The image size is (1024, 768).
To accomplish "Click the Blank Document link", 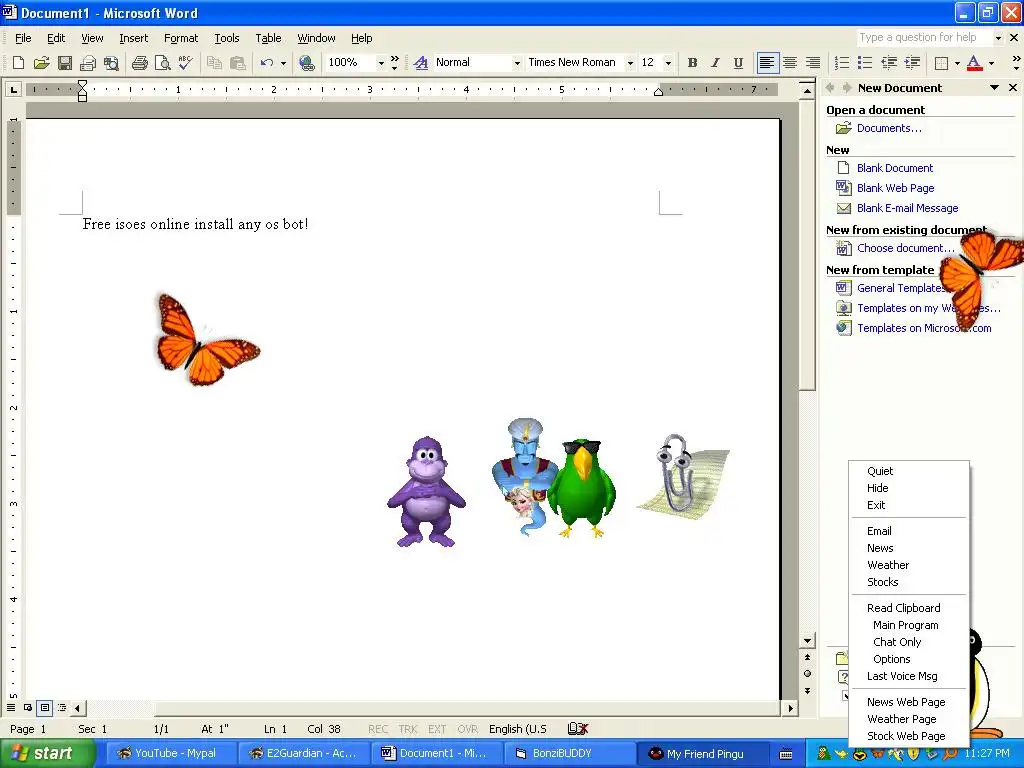I will tap(895, 168).
